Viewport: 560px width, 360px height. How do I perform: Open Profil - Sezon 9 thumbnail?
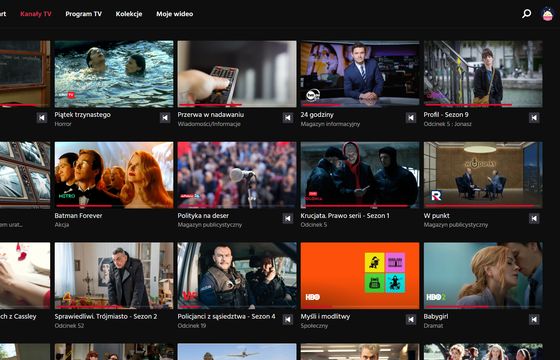tap(483, 74)
